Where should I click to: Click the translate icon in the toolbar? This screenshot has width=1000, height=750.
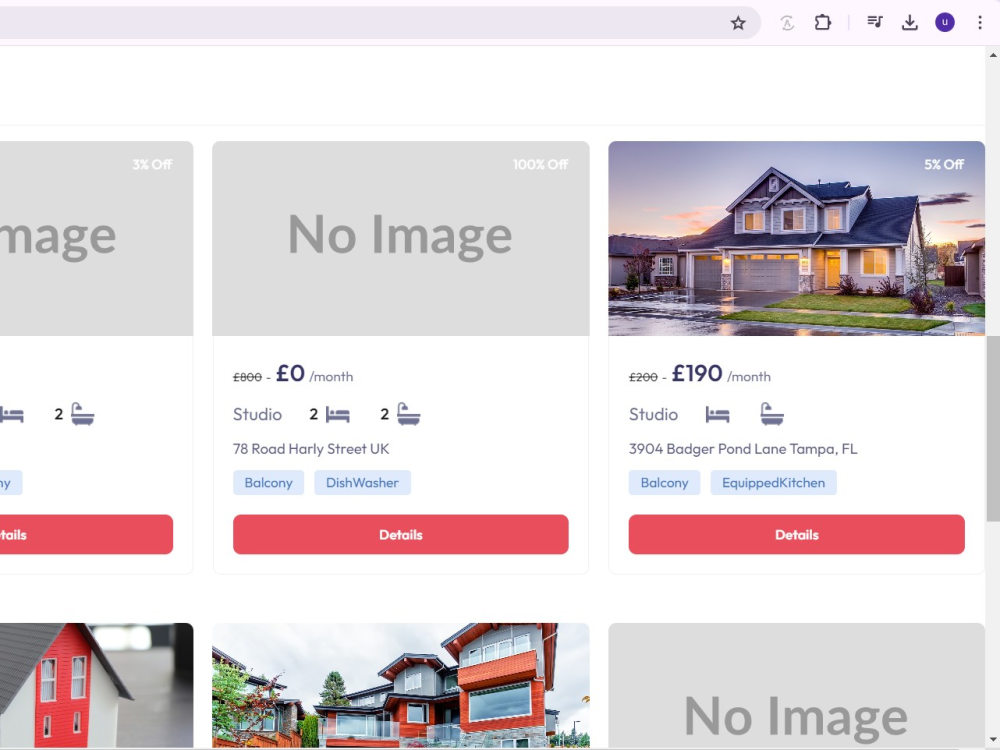(787, 24)
